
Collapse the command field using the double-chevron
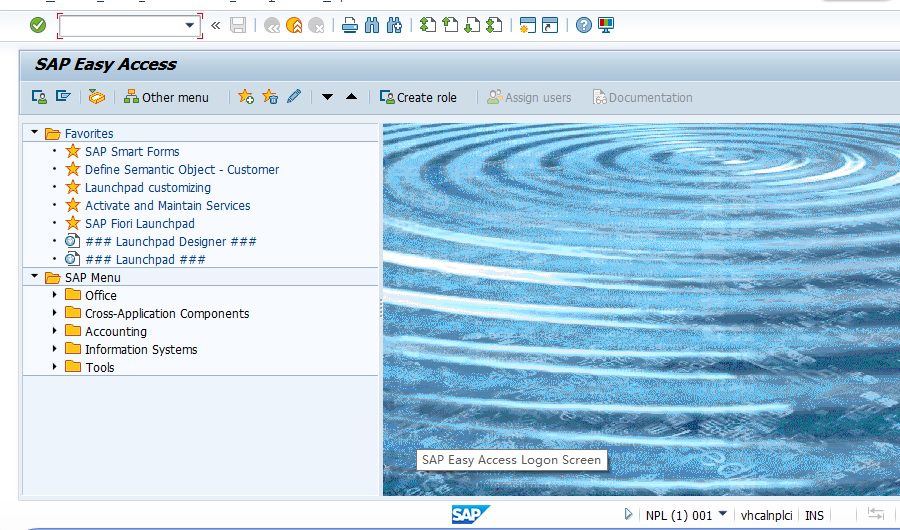tap(216, 25)
